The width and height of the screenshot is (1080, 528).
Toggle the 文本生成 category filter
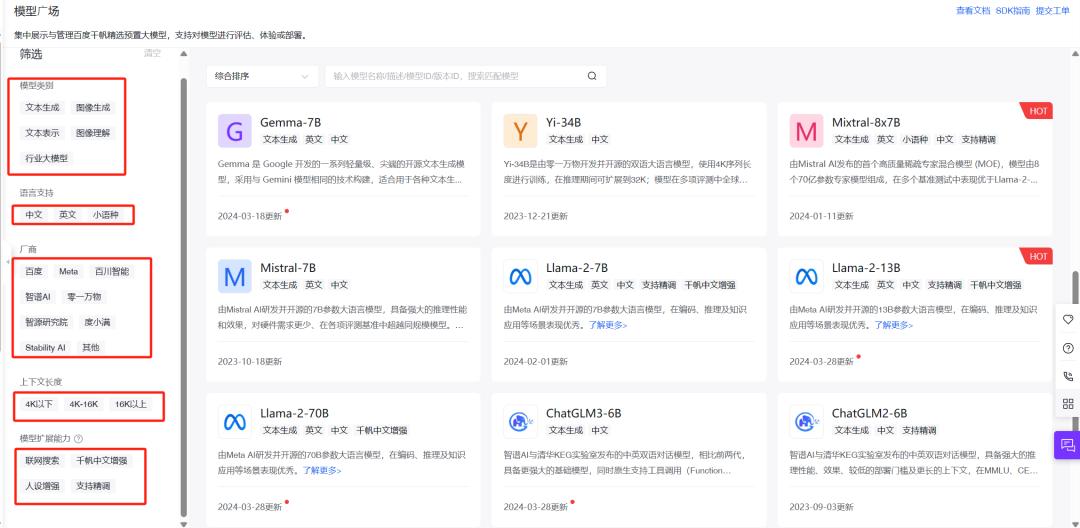[x=42, y=107]
